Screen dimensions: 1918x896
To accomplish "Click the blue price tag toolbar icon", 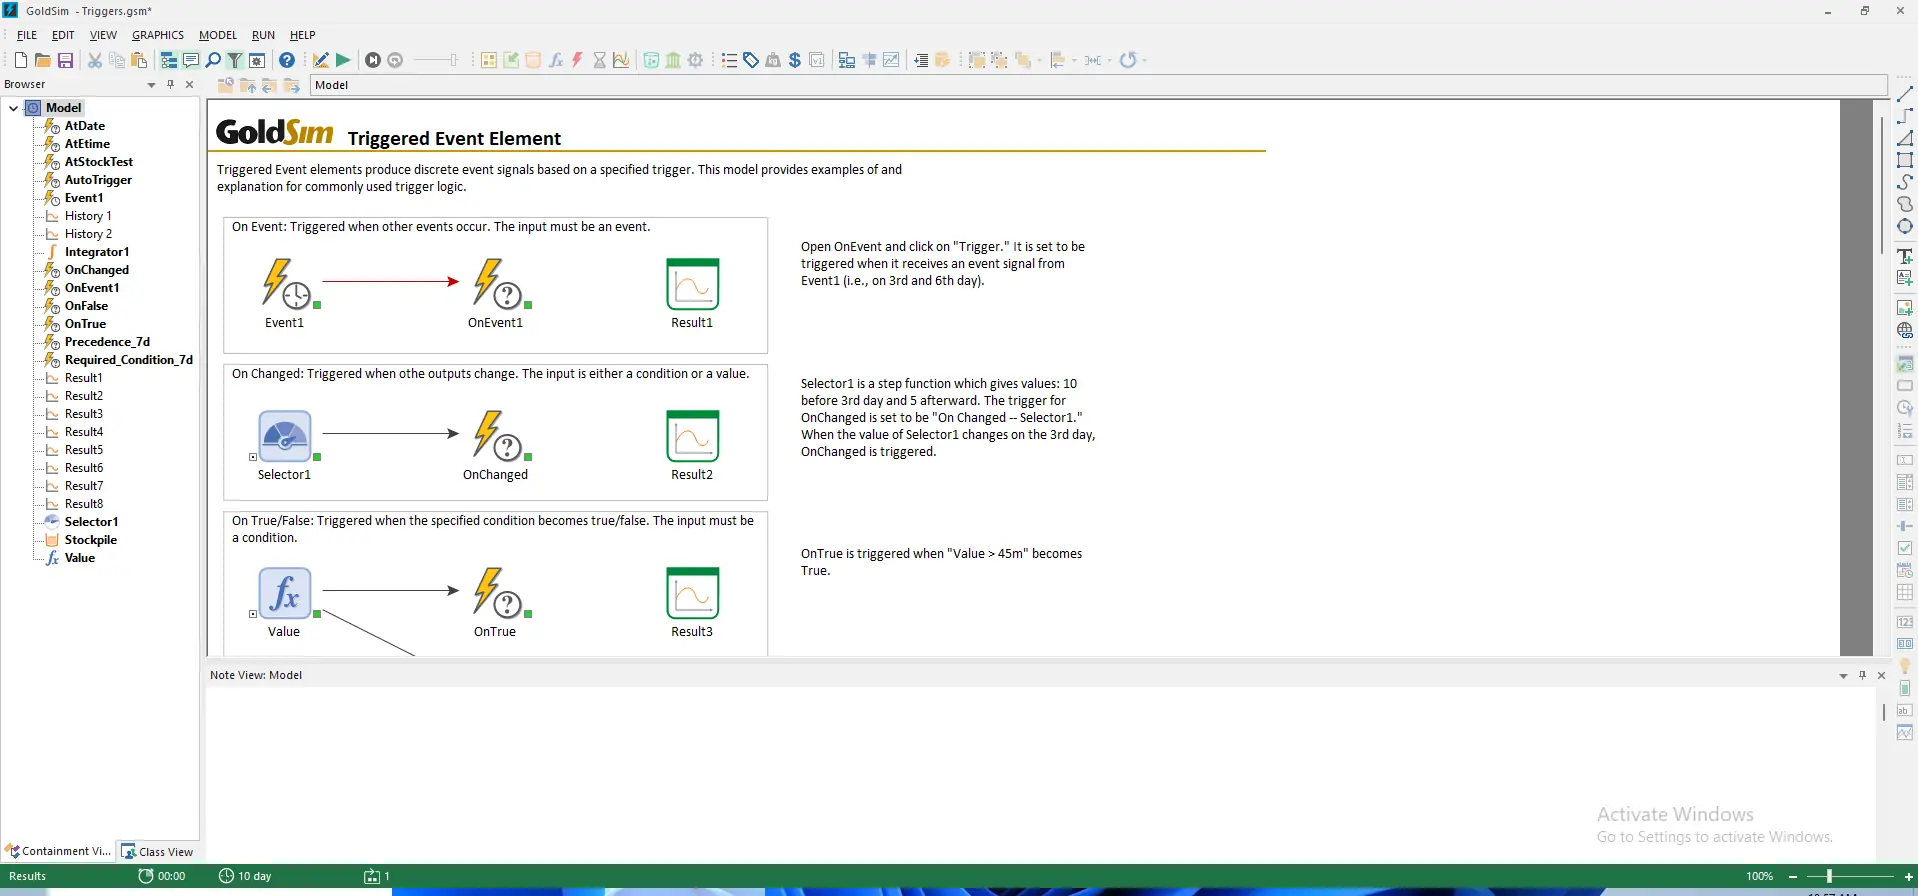I will tap(751, 60).
